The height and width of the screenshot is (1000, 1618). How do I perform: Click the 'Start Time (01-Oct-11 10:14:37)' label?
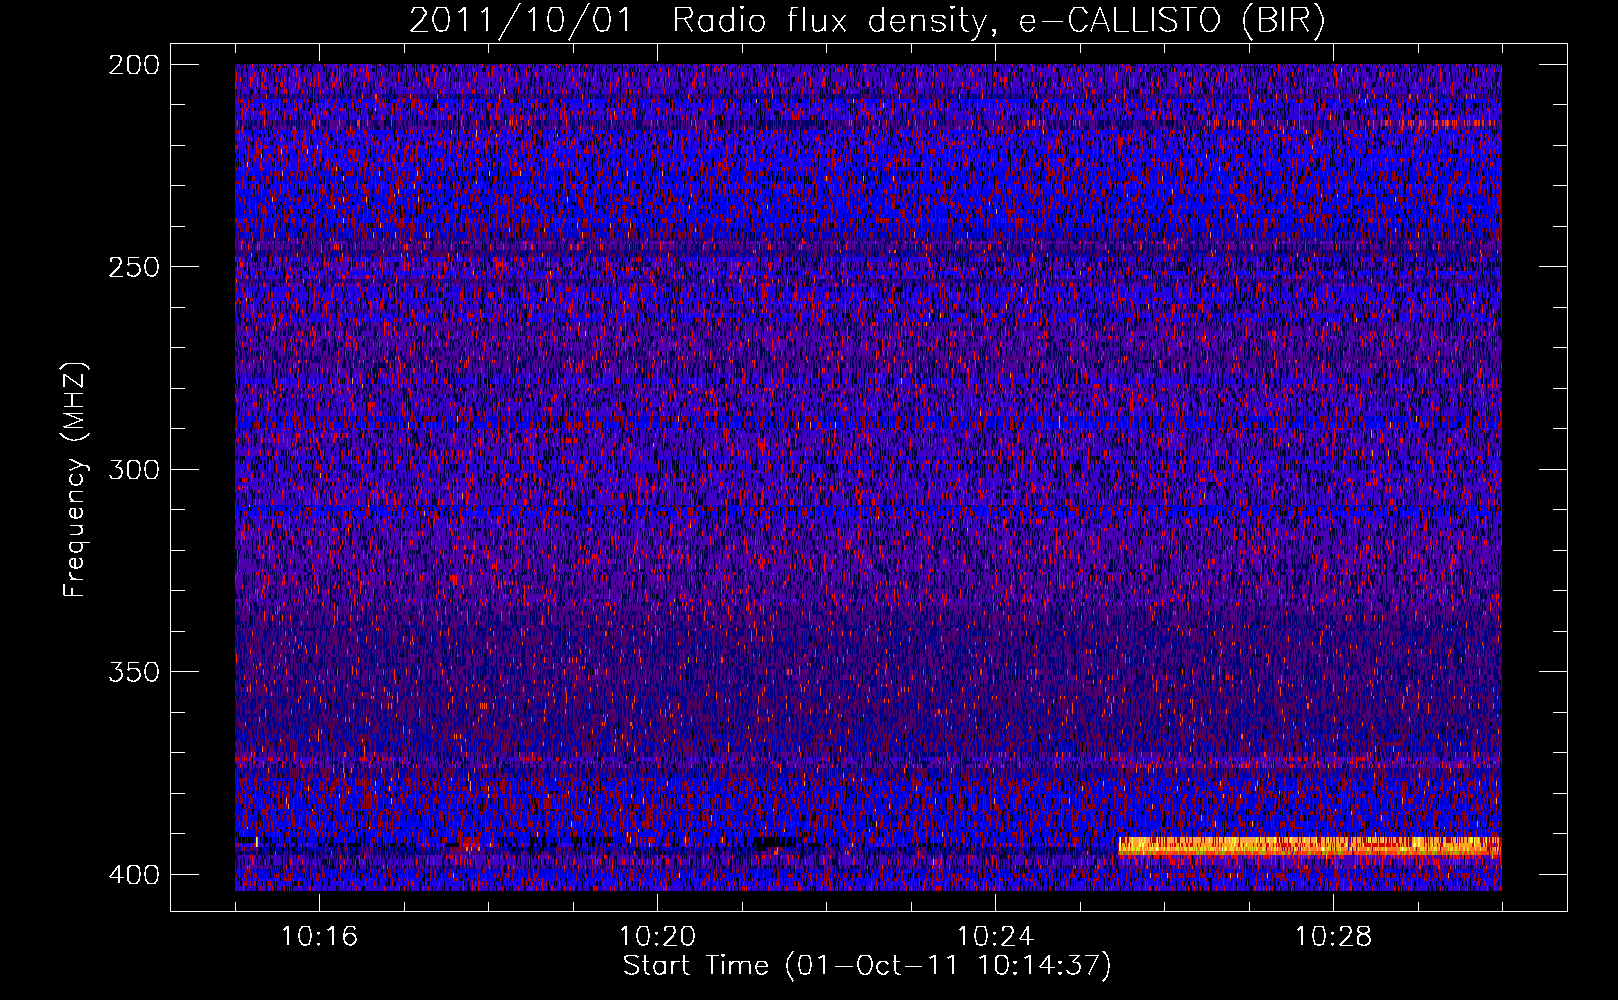click(867, 966)
